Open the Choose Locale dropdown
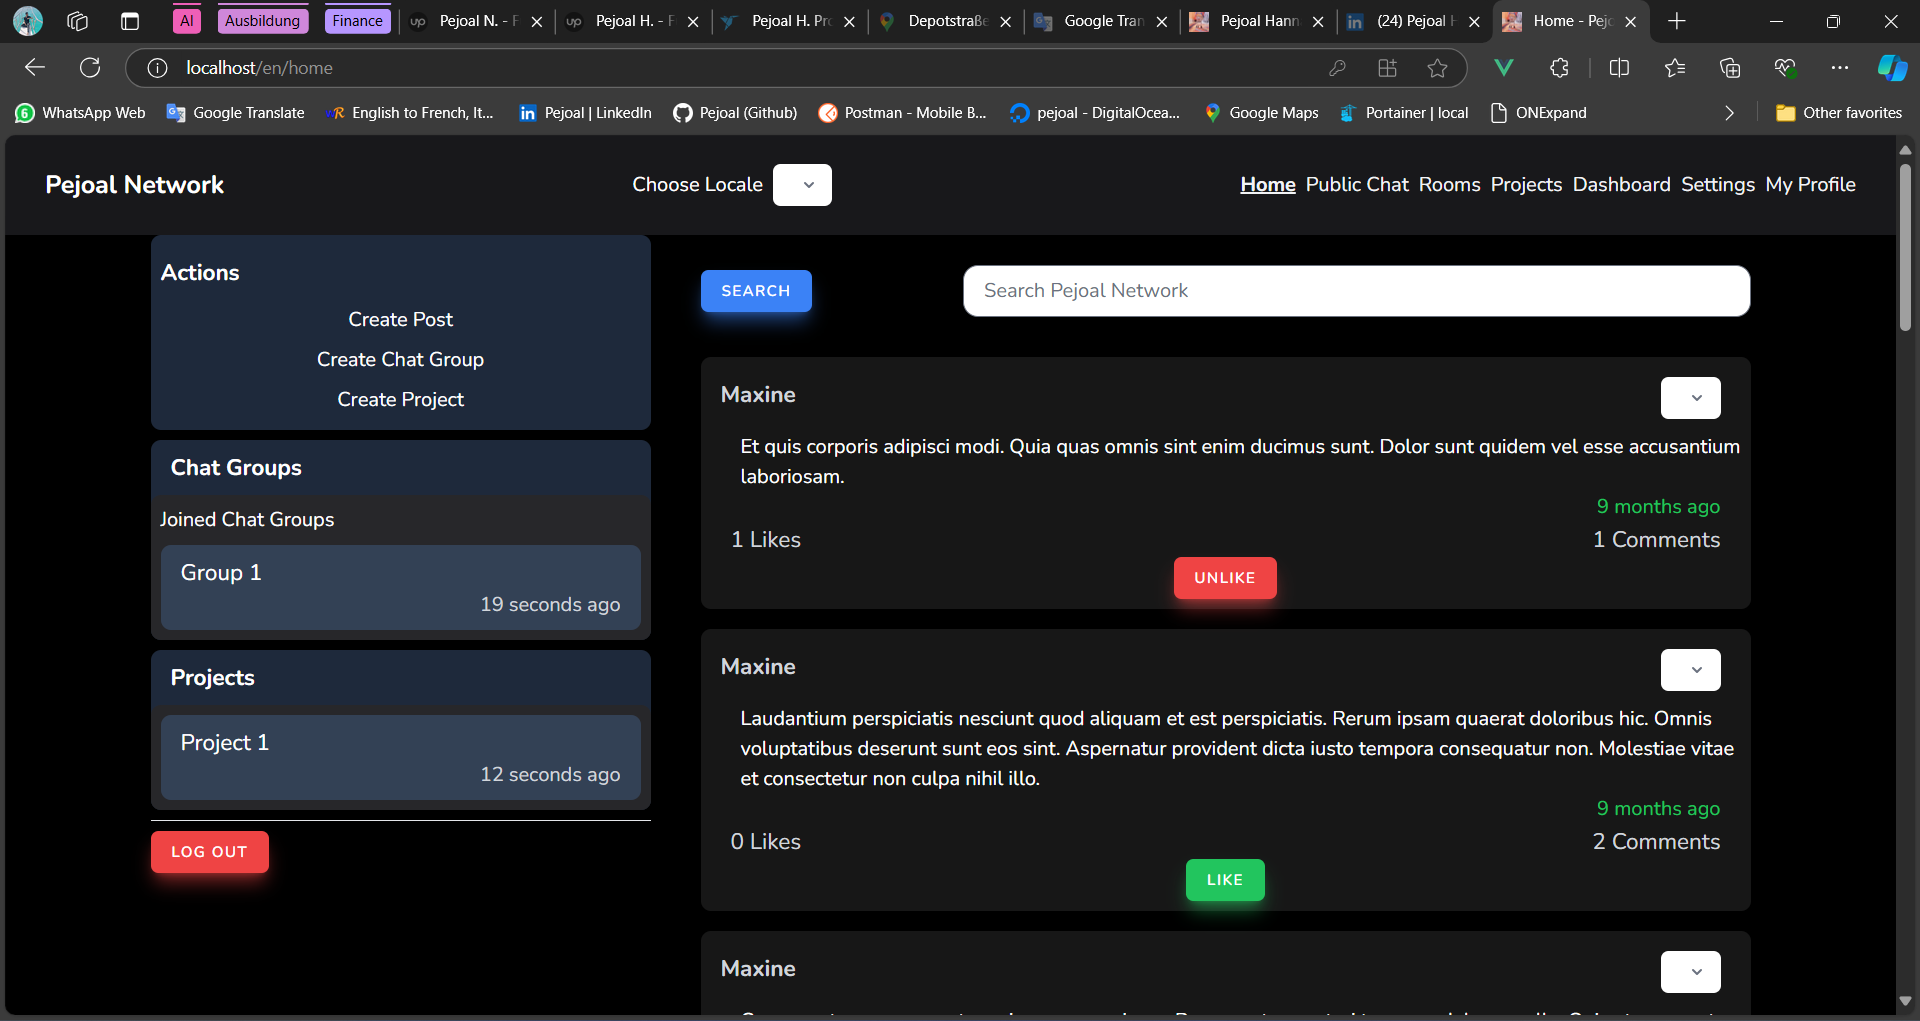This screenshot has height=1021, width=1920. pos(802,184)
